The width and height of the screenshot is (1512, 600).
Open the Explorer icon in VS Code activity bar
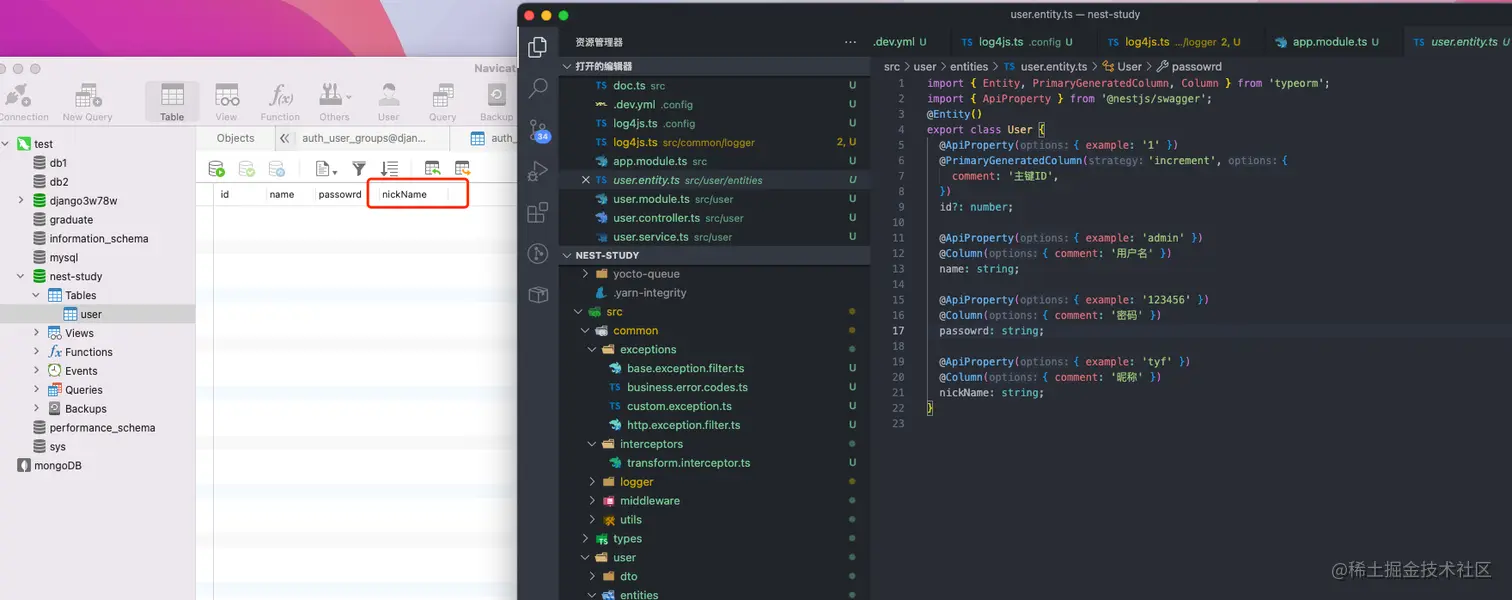pyautogui.click(x=538, y=47)
